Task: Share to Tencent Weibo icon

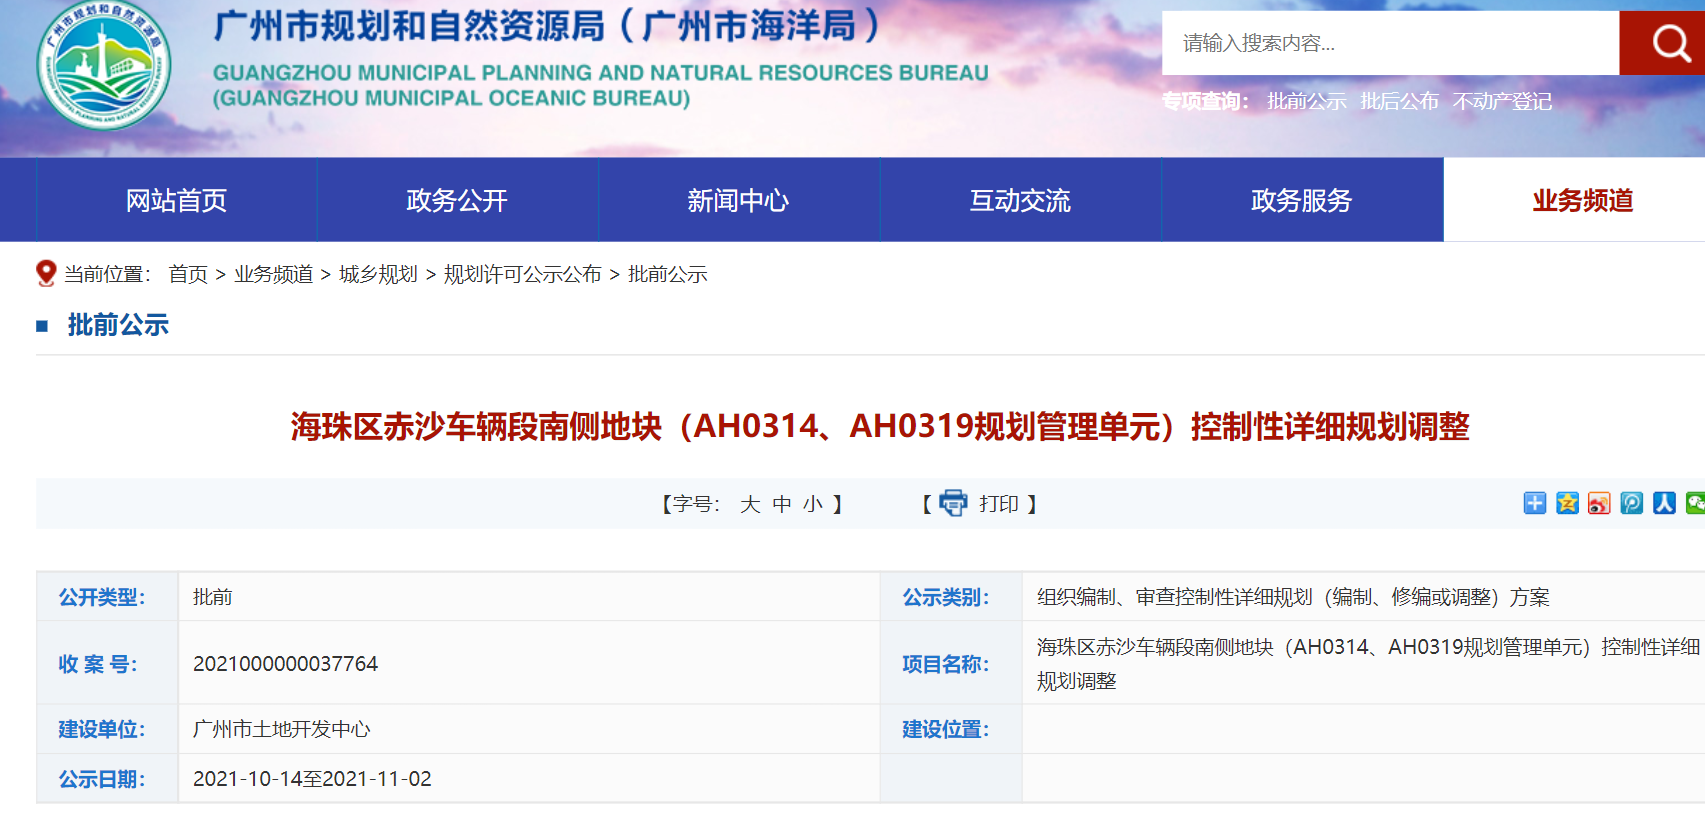Action: pos(1632,503)
